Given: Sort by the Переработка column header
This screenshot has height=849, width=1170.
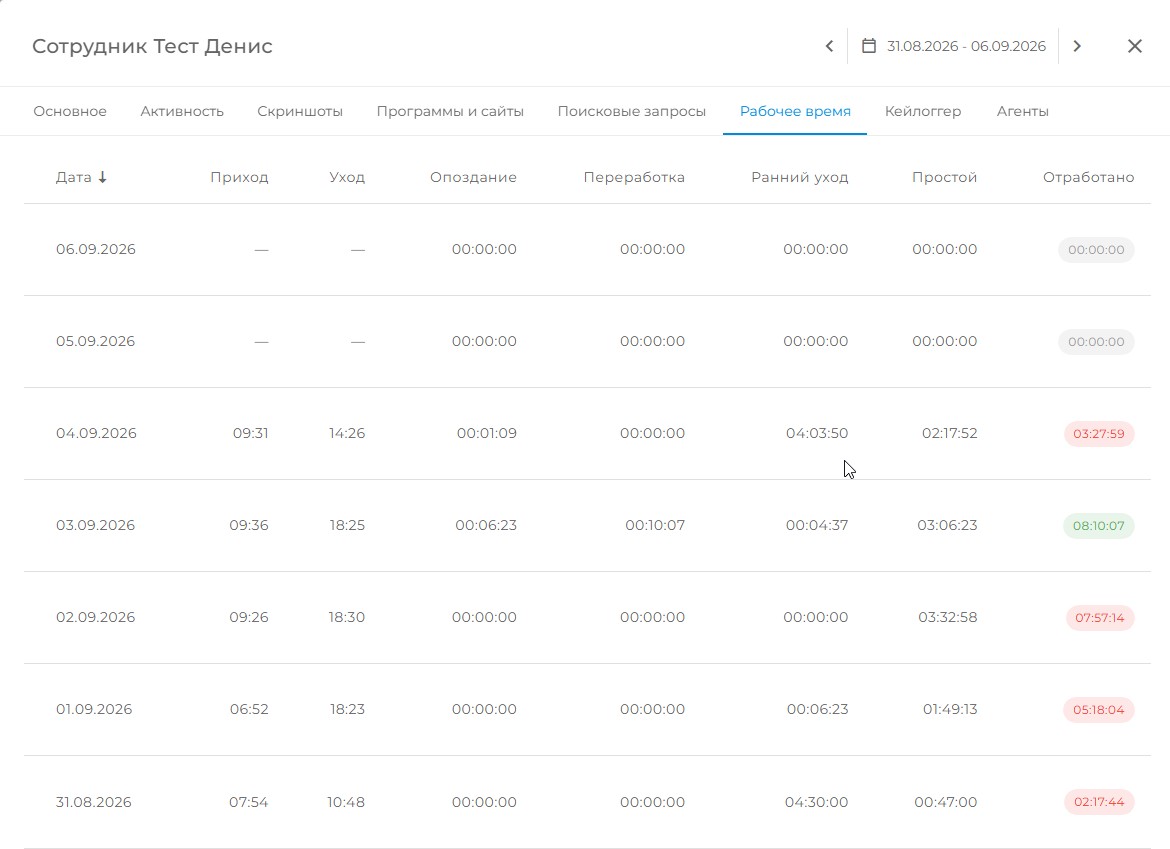Looking at the screenshot, I should pos(634,178).
